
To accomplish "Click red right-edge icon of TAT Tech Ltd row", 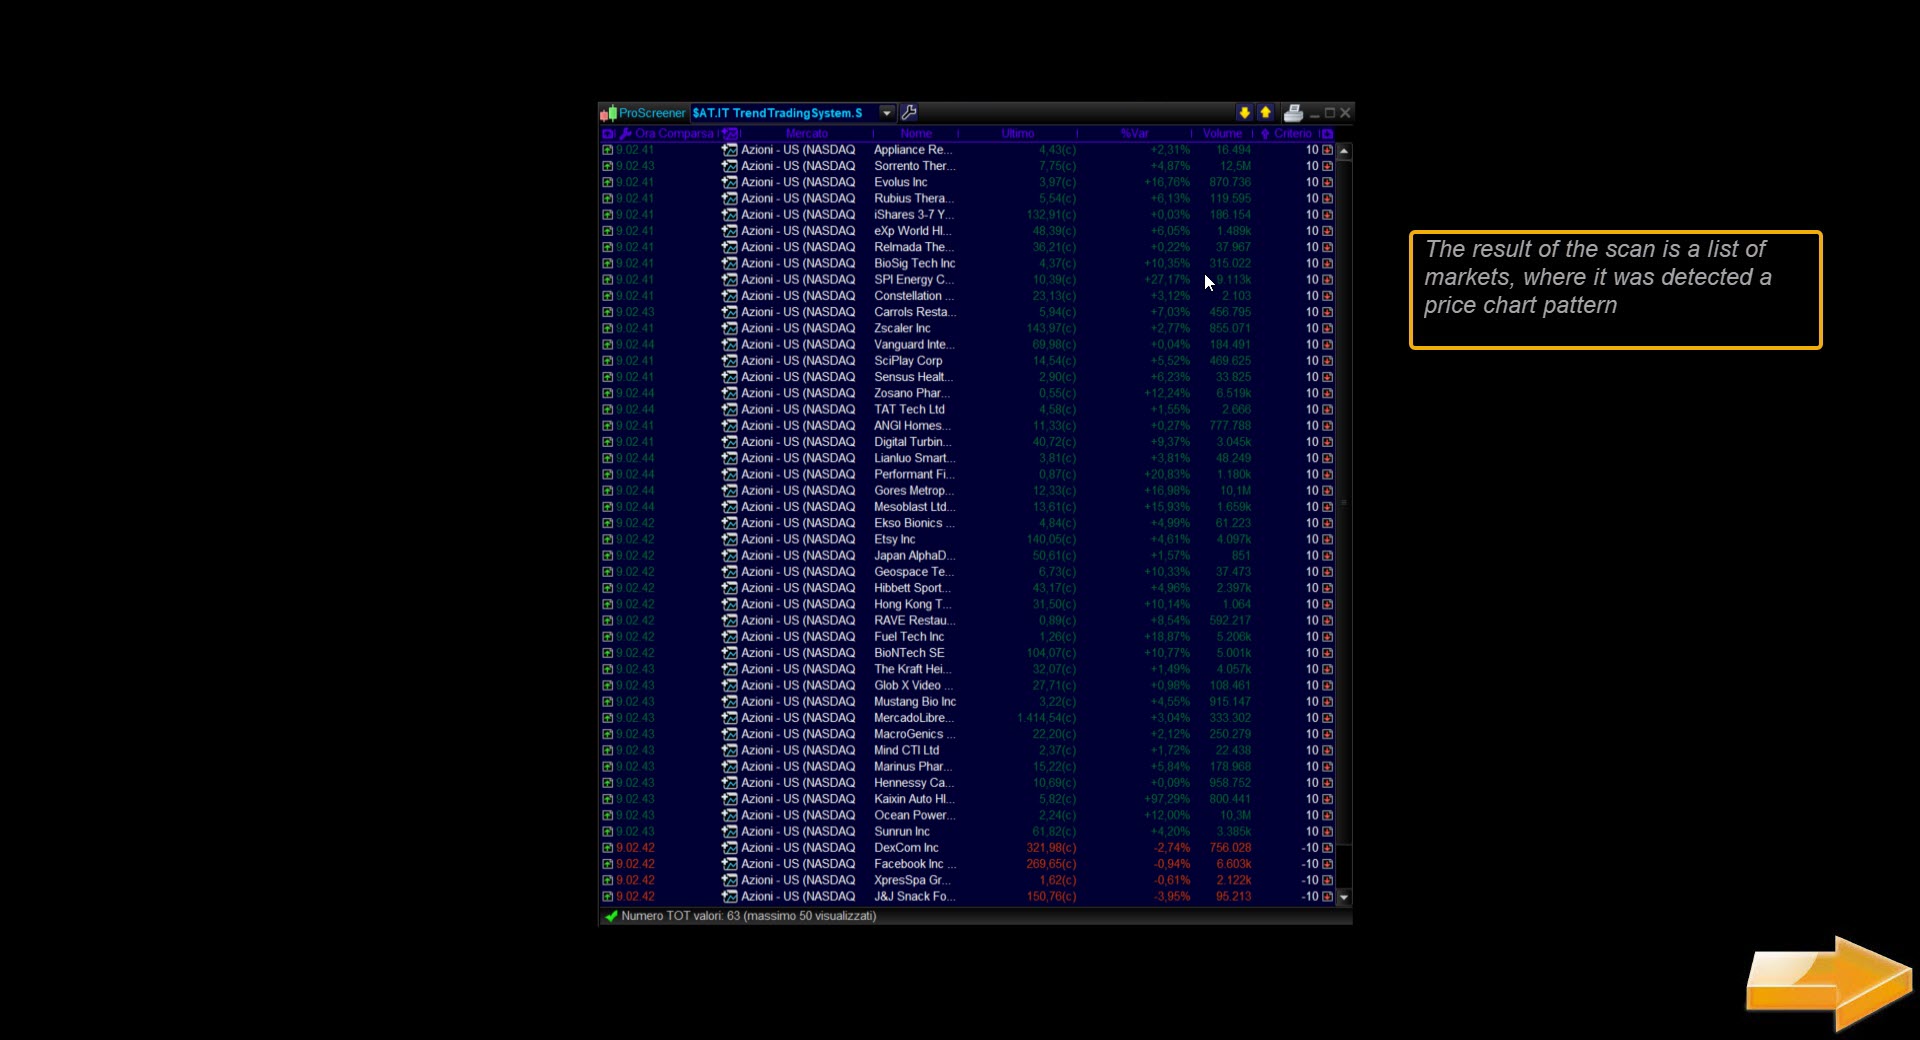I will (1327, 410).
